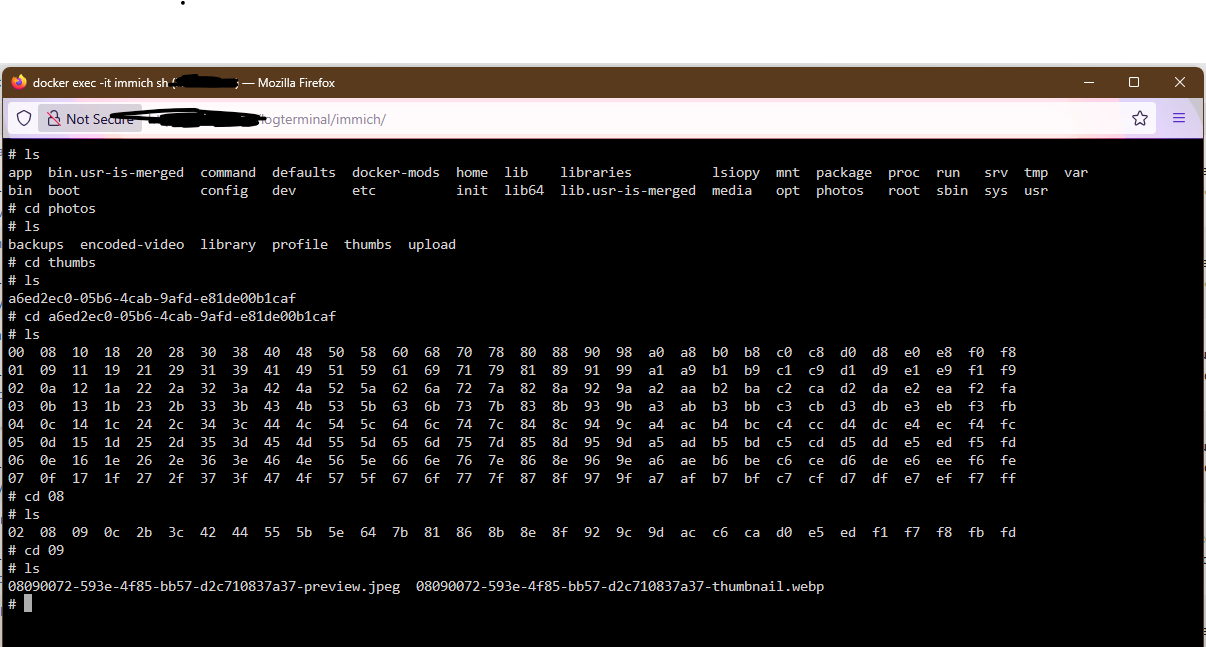Click the 'package' entry in root listing
The height and width of the screenshot is (647, 1206).
point(844,173)
